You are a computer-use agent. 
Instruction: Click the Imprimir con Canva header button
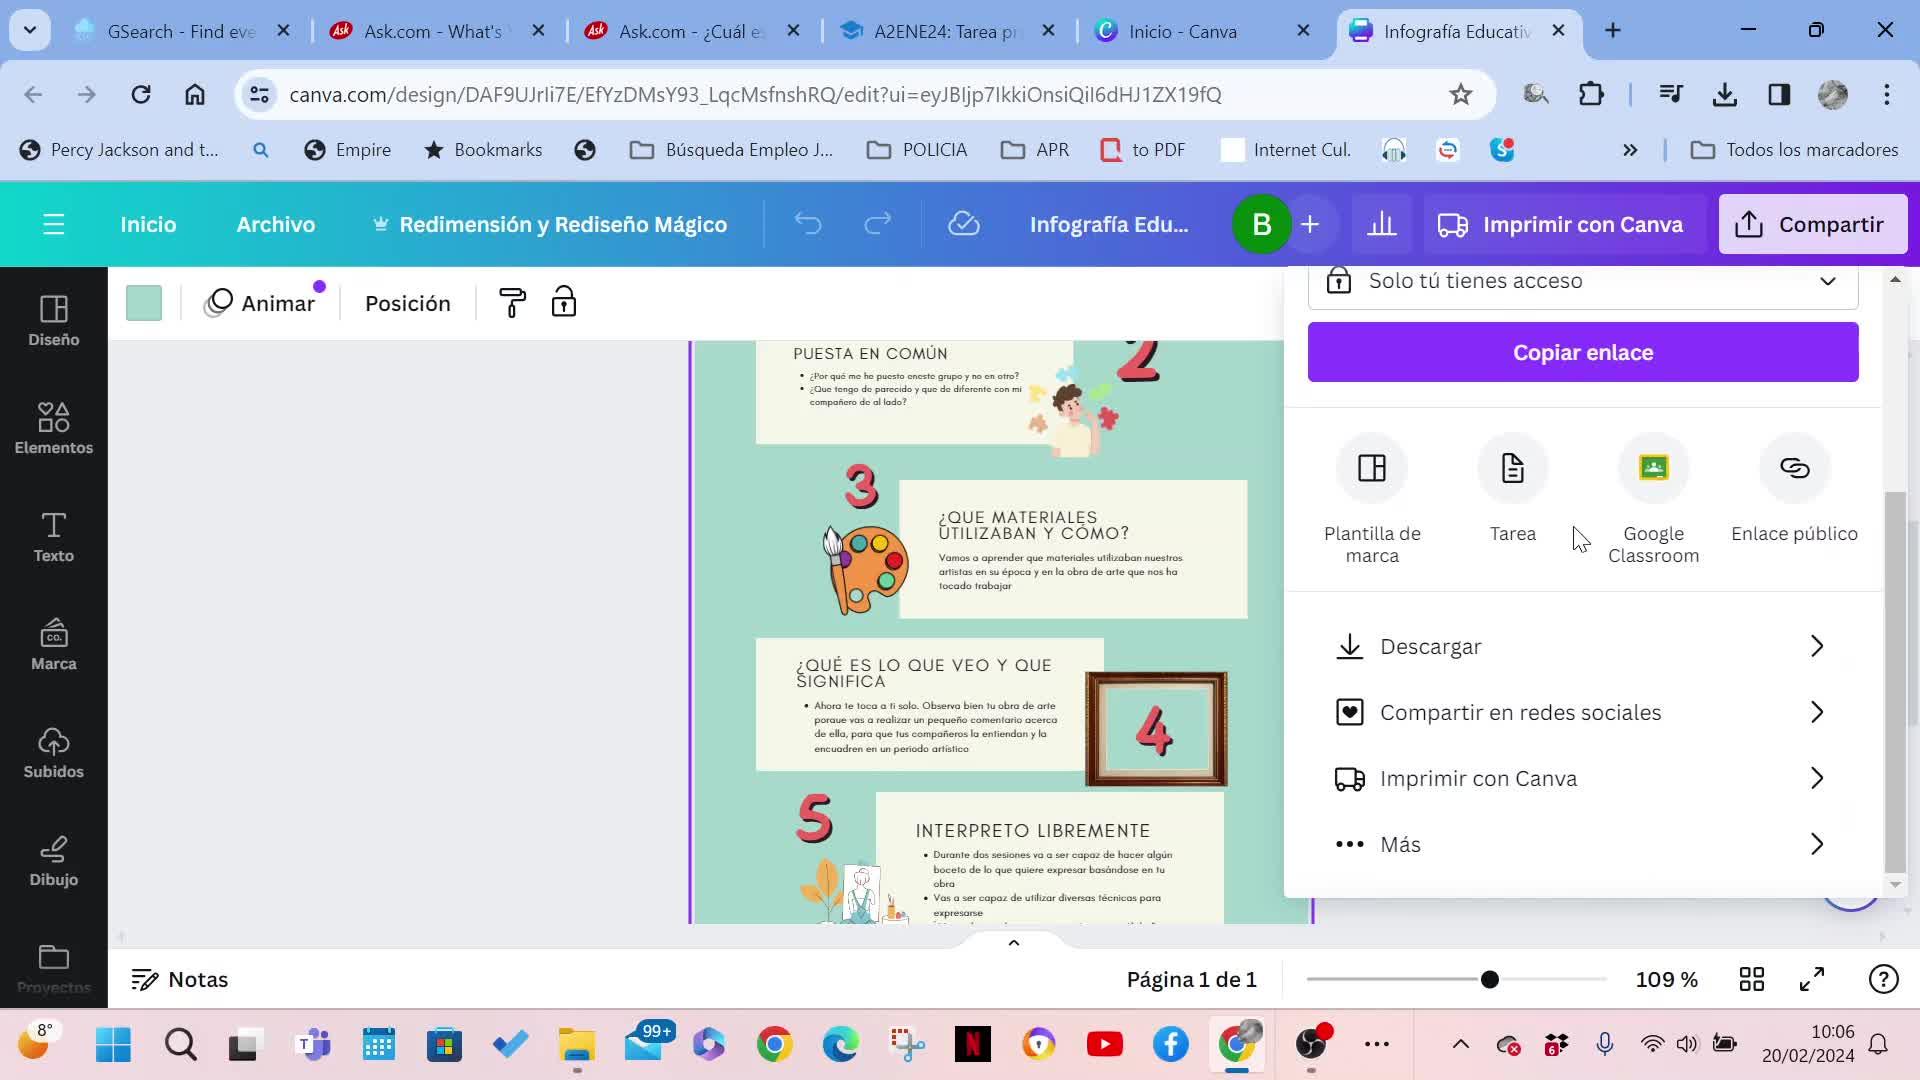tap(1560, 224)
